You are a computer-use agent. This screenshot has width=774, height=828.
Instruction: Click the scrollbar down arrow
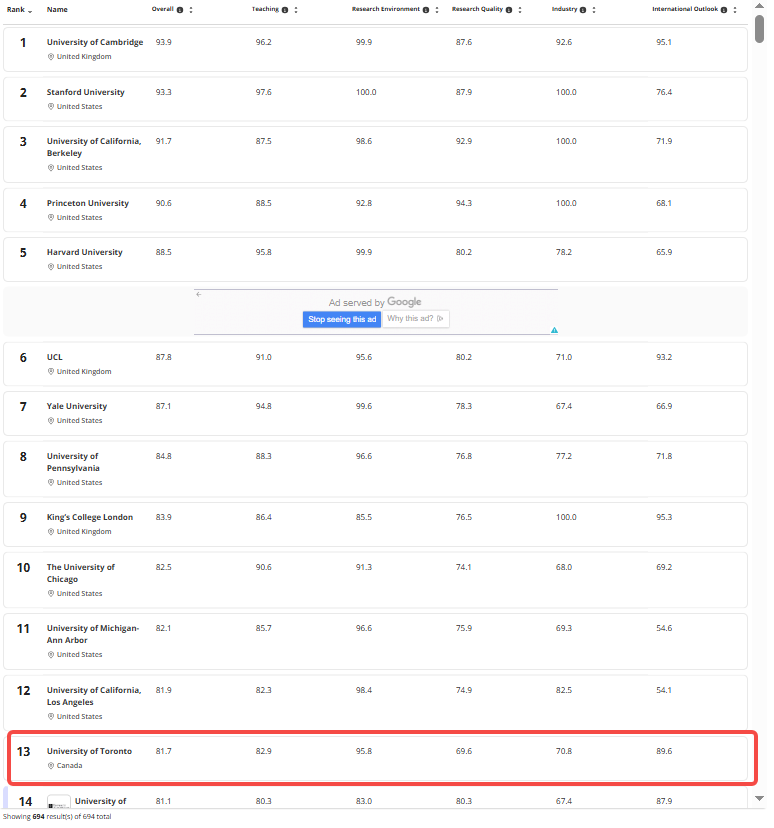(x=760, y=798)
